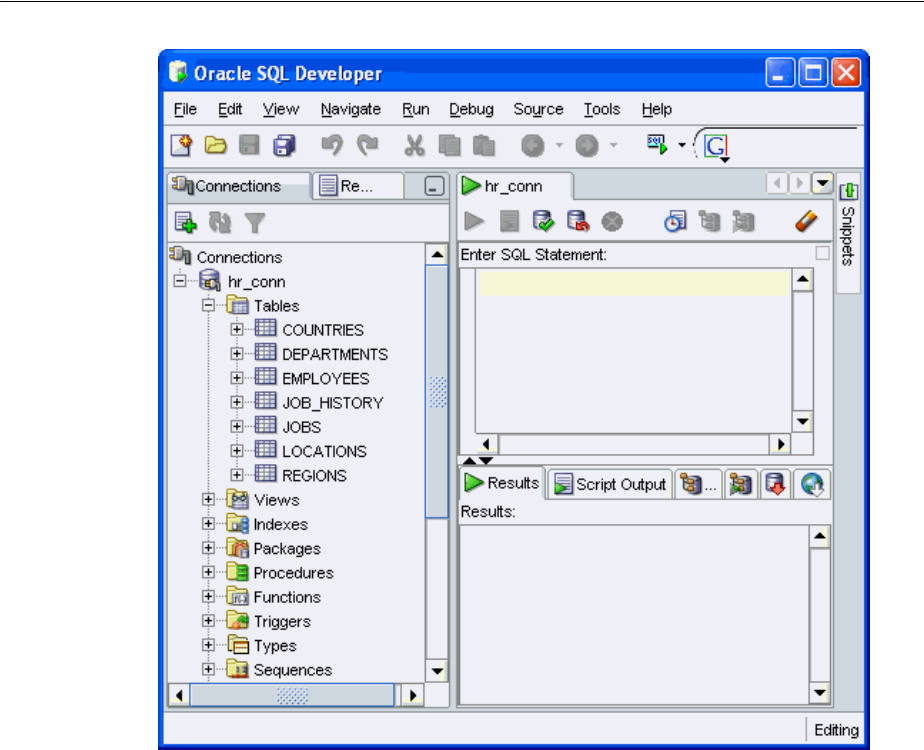Select the hr_conn worksheet tab

(x=514, y=186)
